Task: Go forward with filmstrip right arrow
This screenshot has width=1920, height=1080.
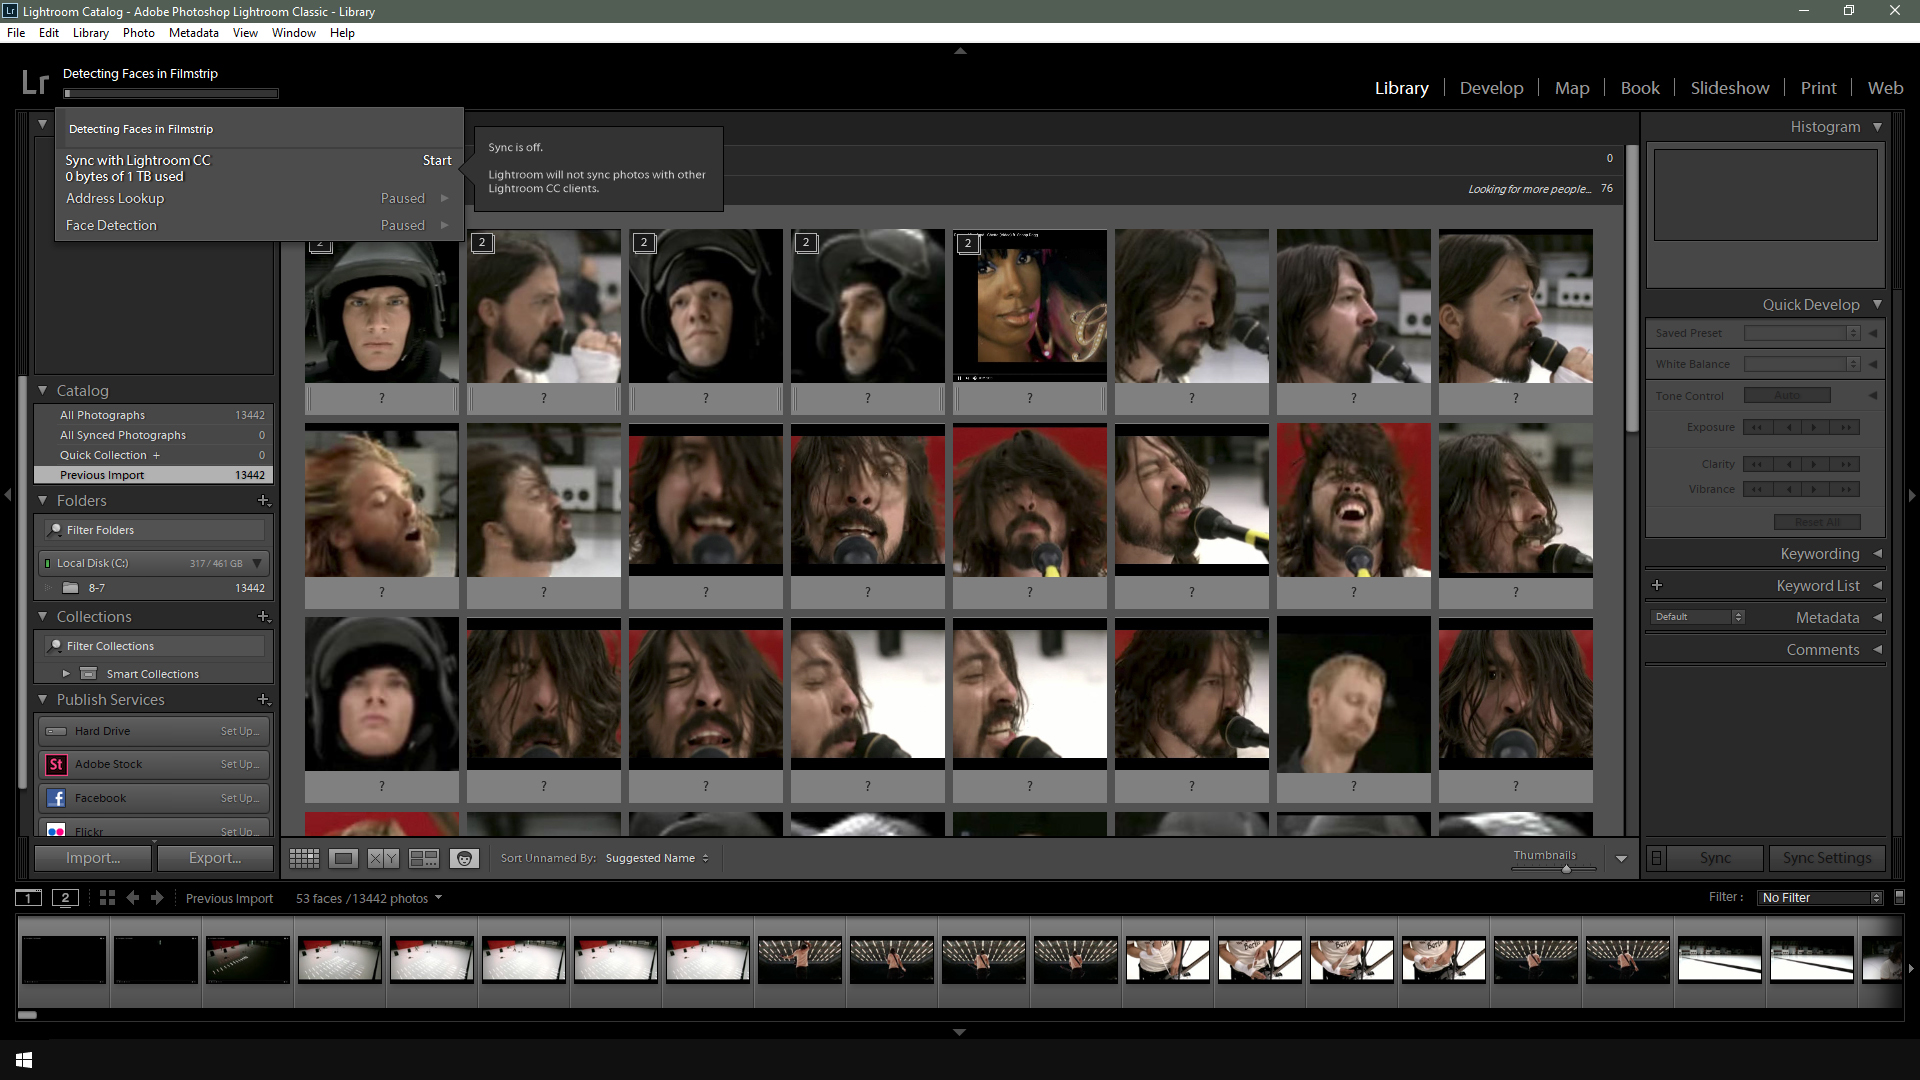Action: click(x=157, y=897)
